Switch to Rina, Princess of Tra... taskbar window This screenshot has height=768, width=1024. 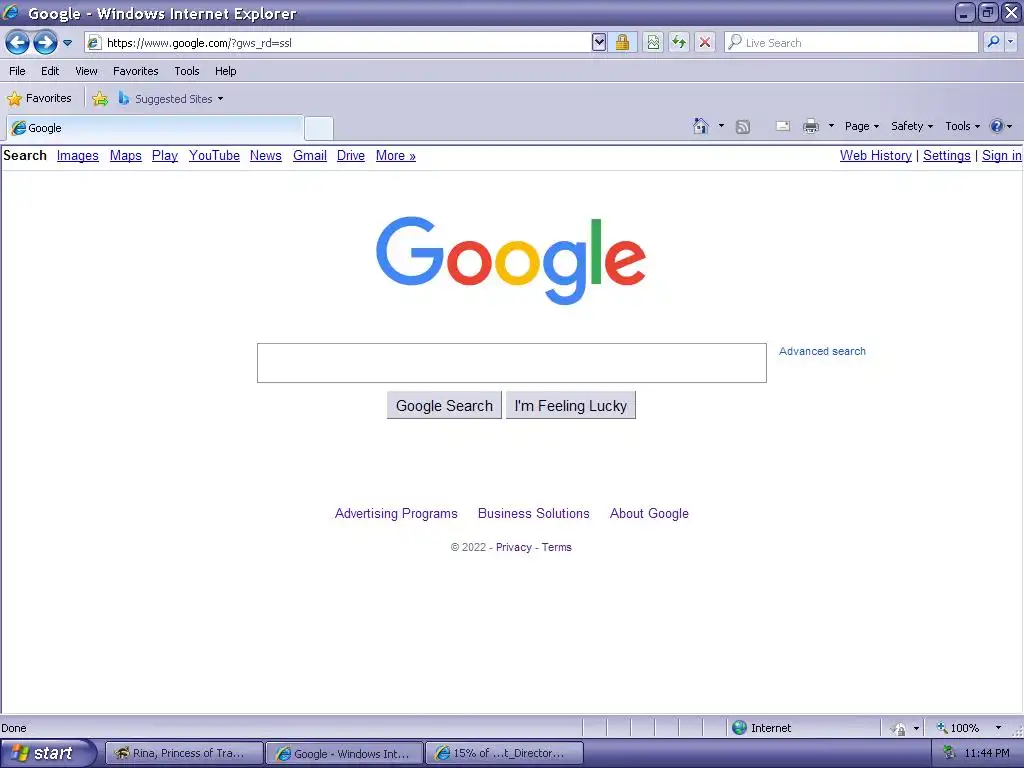pyautogui.click(x=184, y=753)
